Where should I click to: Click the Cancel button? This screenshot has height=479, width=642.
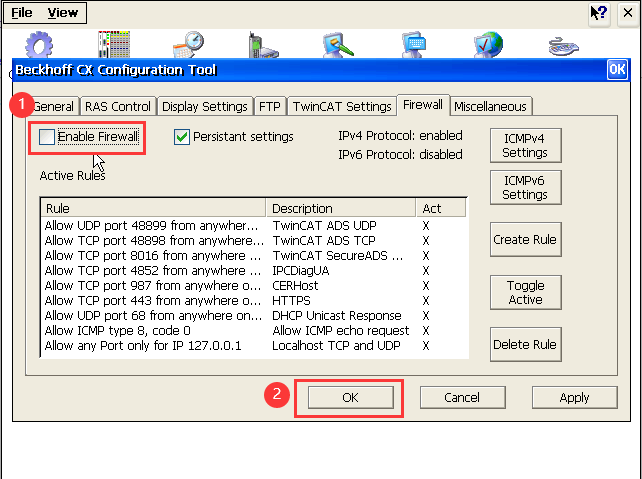462,398
